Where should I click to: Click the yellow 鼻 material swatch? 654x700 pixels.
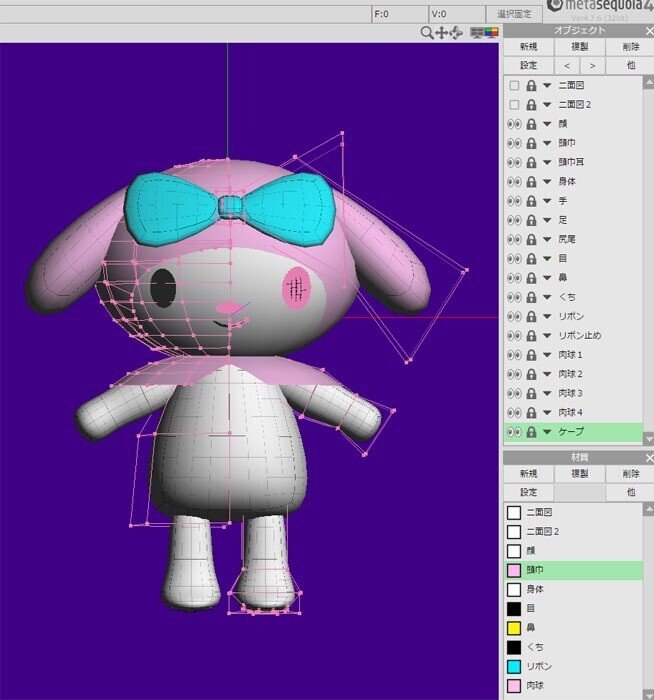point(514,628)
